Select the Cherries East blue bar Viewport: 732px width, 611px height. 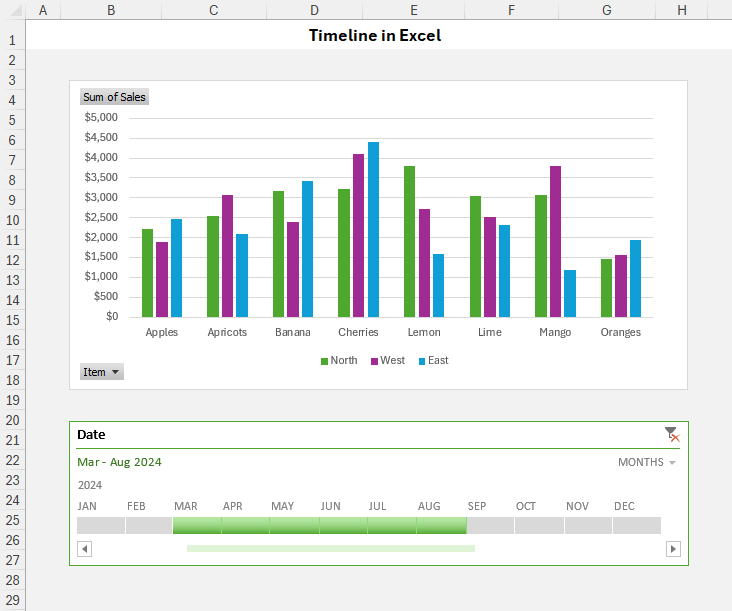[x=373, y=230]
